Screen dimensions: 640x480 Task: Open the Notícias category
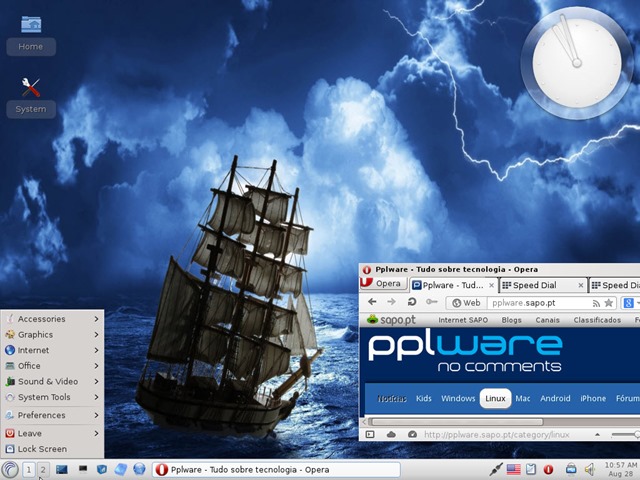coord(391,399)
